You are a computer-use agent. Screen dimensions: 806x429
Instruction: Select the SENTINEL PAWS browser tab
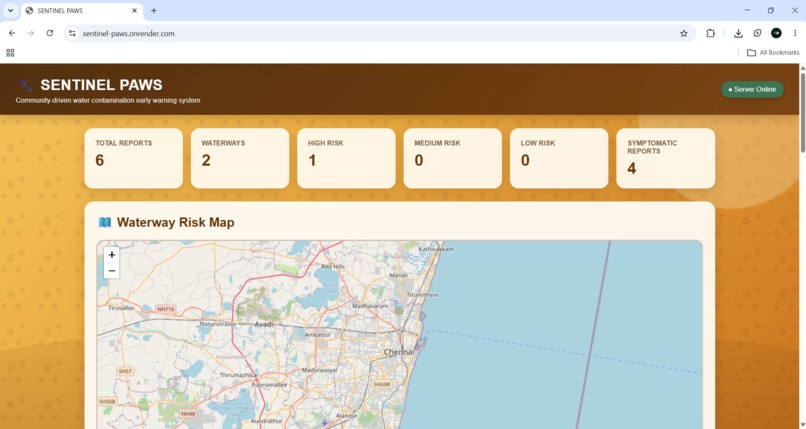(x=82, y=10)
